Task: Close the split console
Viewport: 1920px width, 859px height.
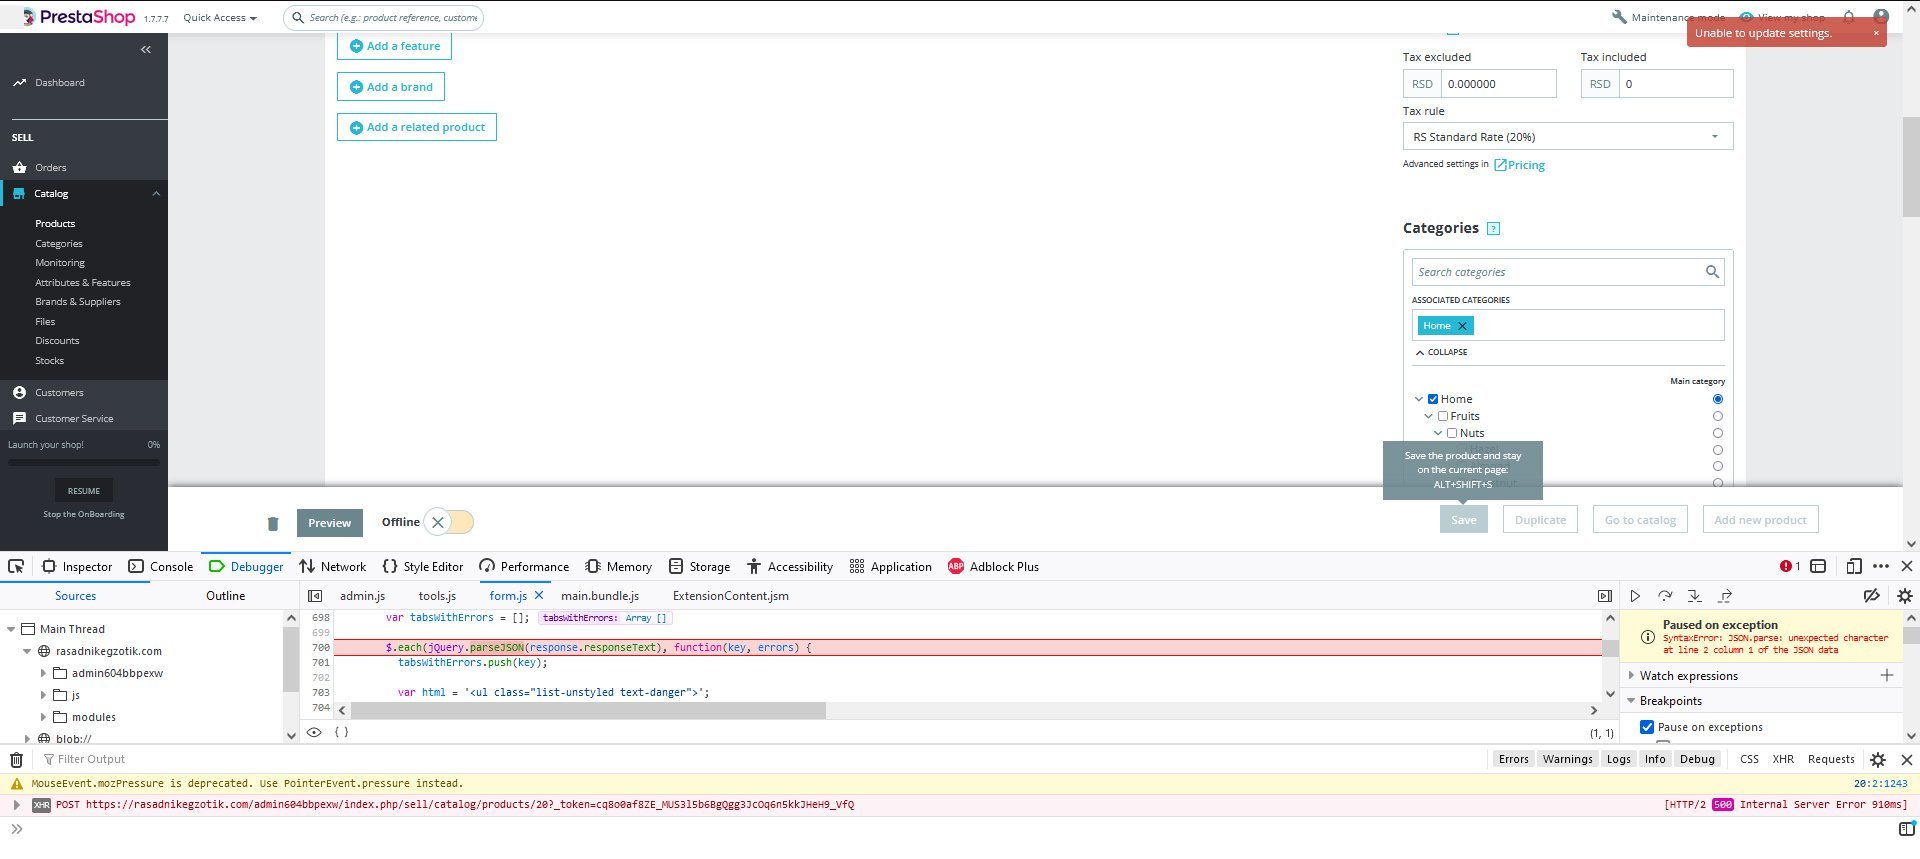Action: (1907, 760)
